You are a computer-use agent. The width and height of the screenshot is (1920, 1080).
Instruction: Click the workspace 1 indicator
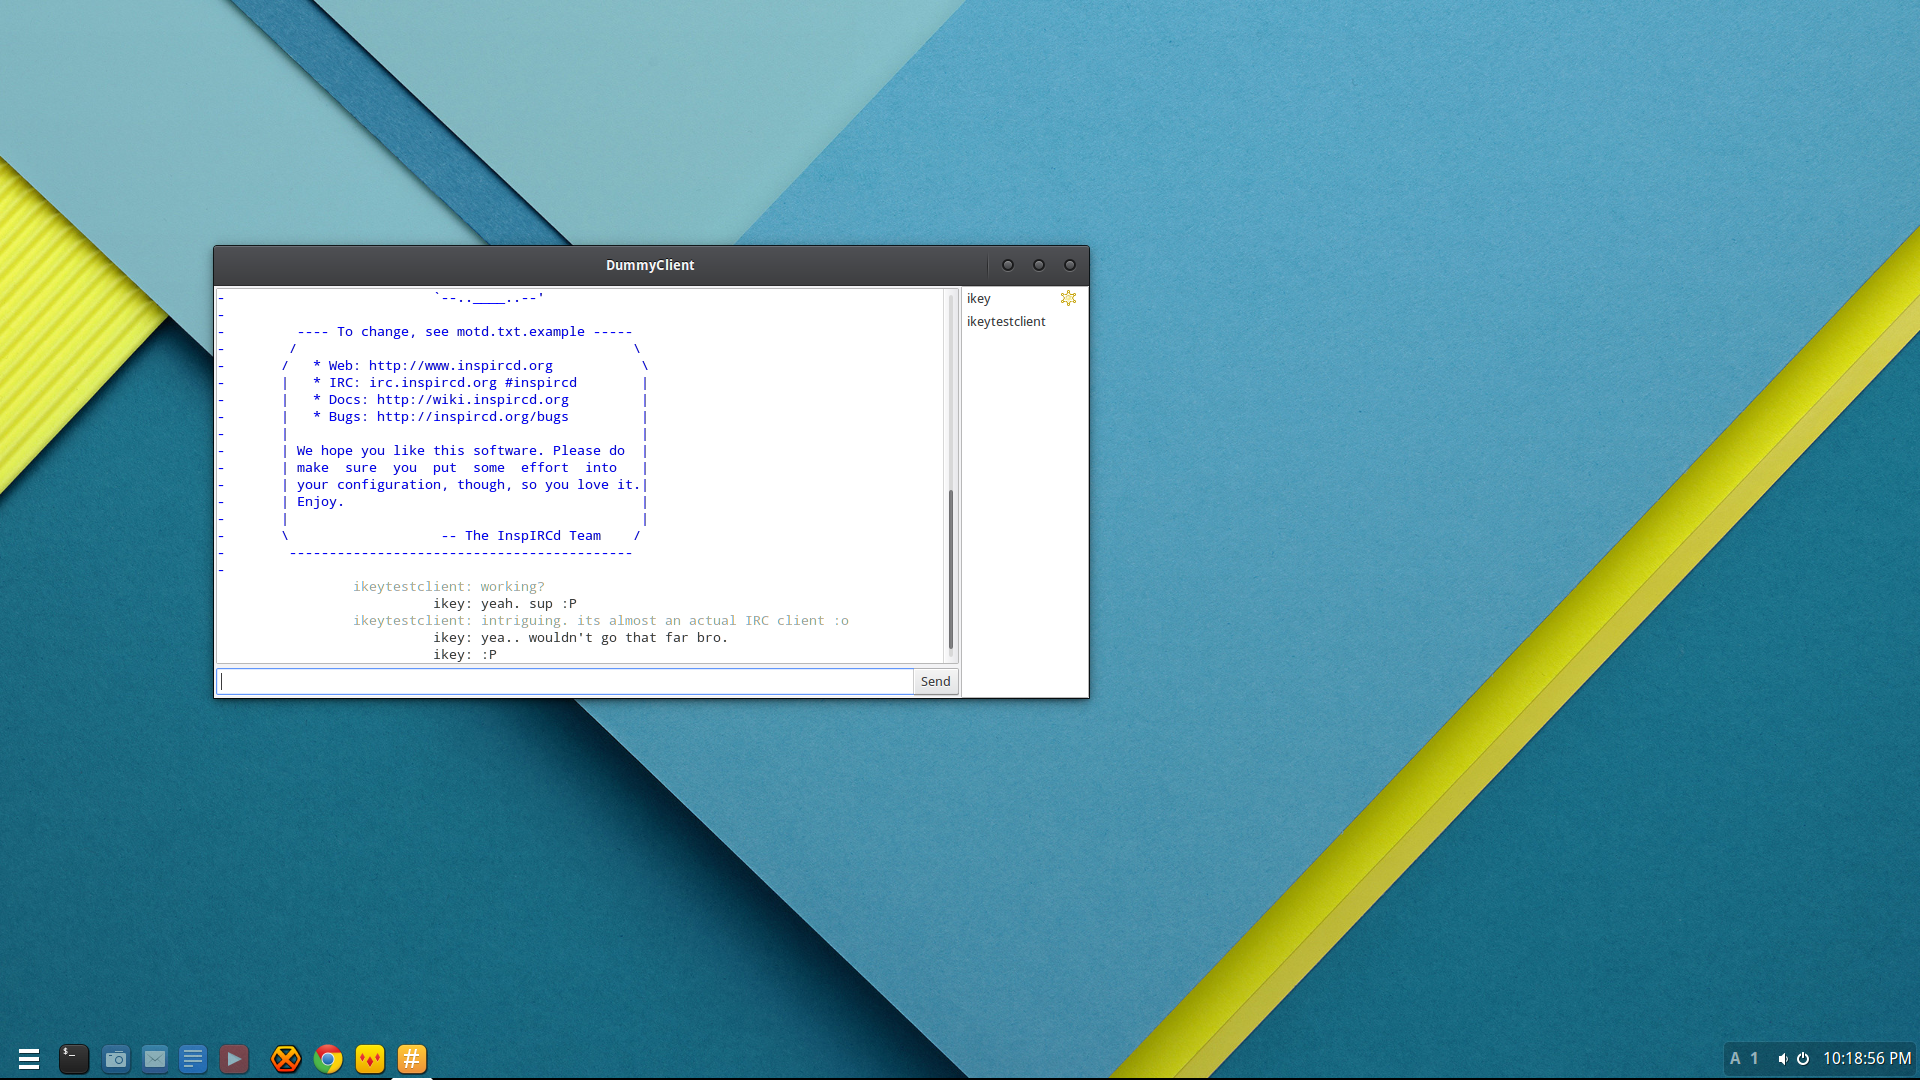pyautogui.click(x=1754, y=1059)
